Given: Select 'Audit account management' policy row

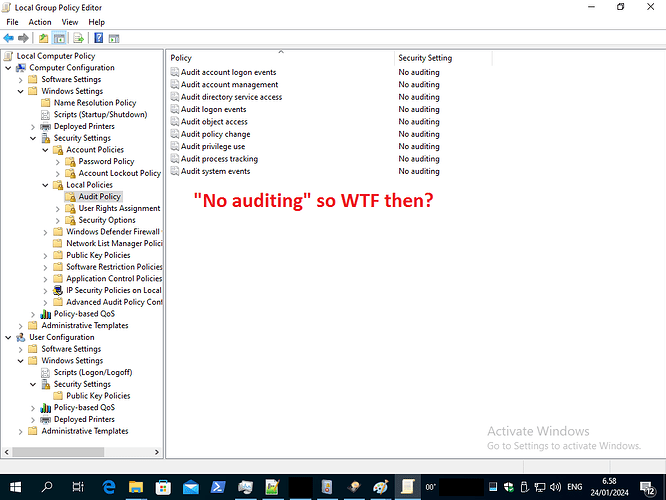Looking at the screenshot, I should (229, 85).
